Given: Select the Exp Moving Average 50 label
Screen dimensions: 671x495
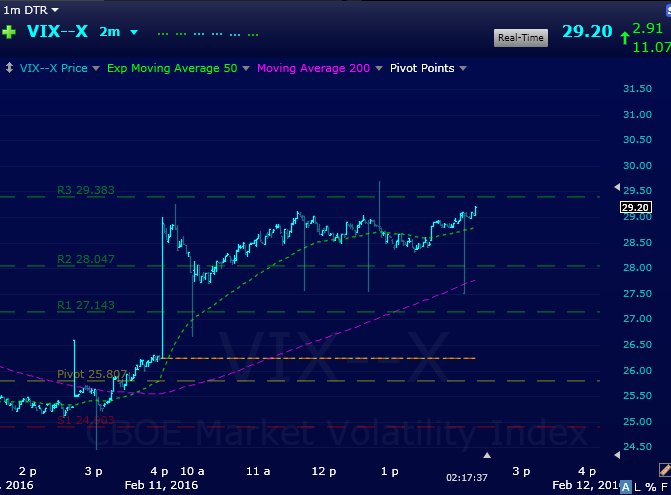Looking at the screenshot, I should tap(172, 68).
